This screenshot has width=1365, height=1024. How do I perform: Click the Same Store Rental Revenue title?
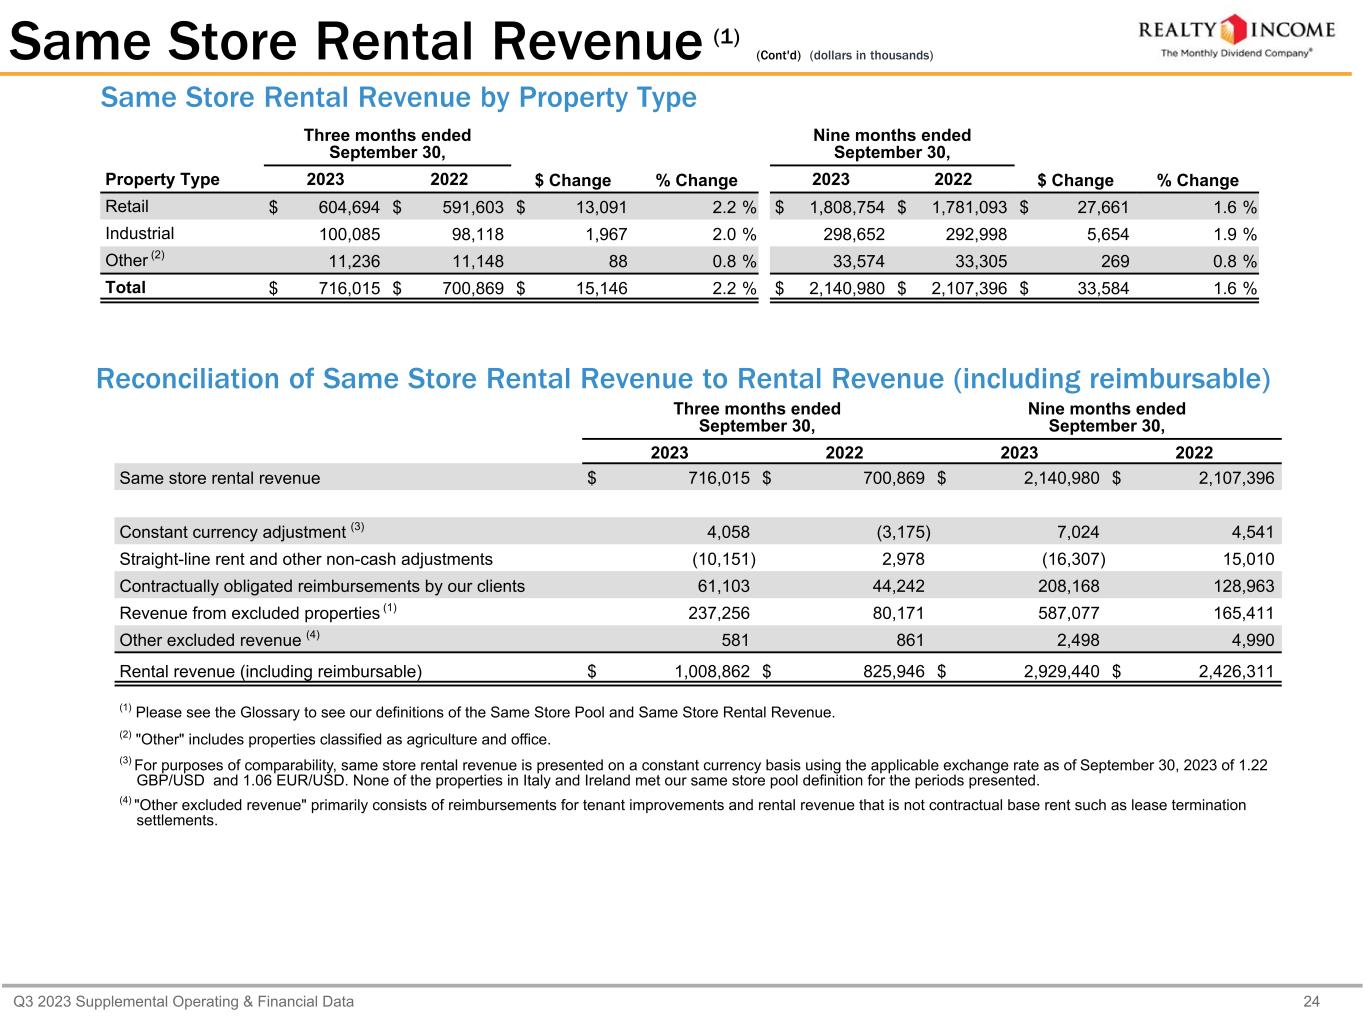pos(355,42)
